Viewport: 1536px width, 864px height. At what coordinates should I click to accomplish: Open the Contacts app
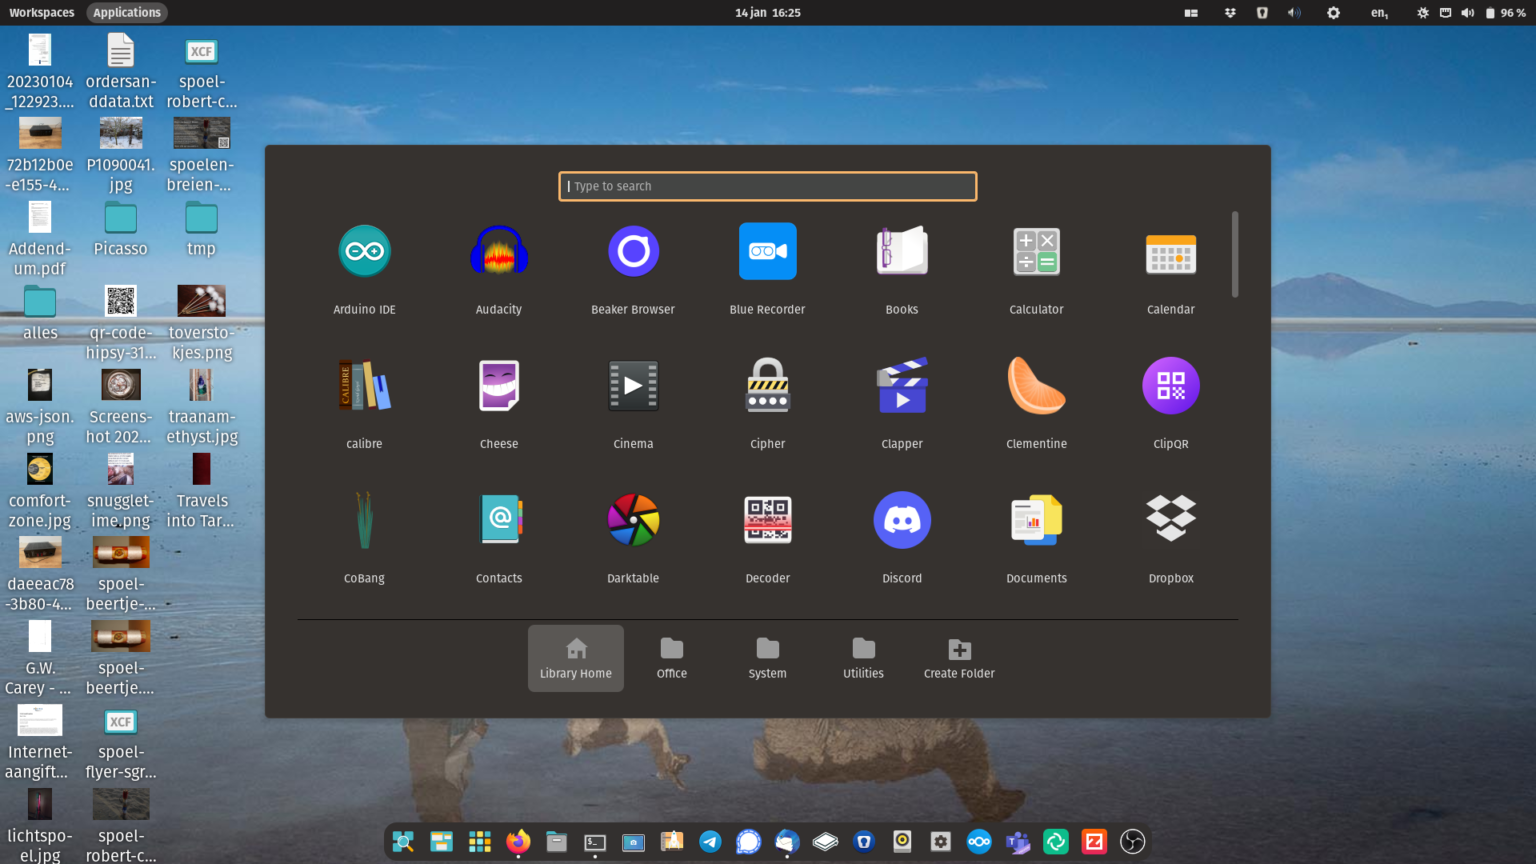499,519
